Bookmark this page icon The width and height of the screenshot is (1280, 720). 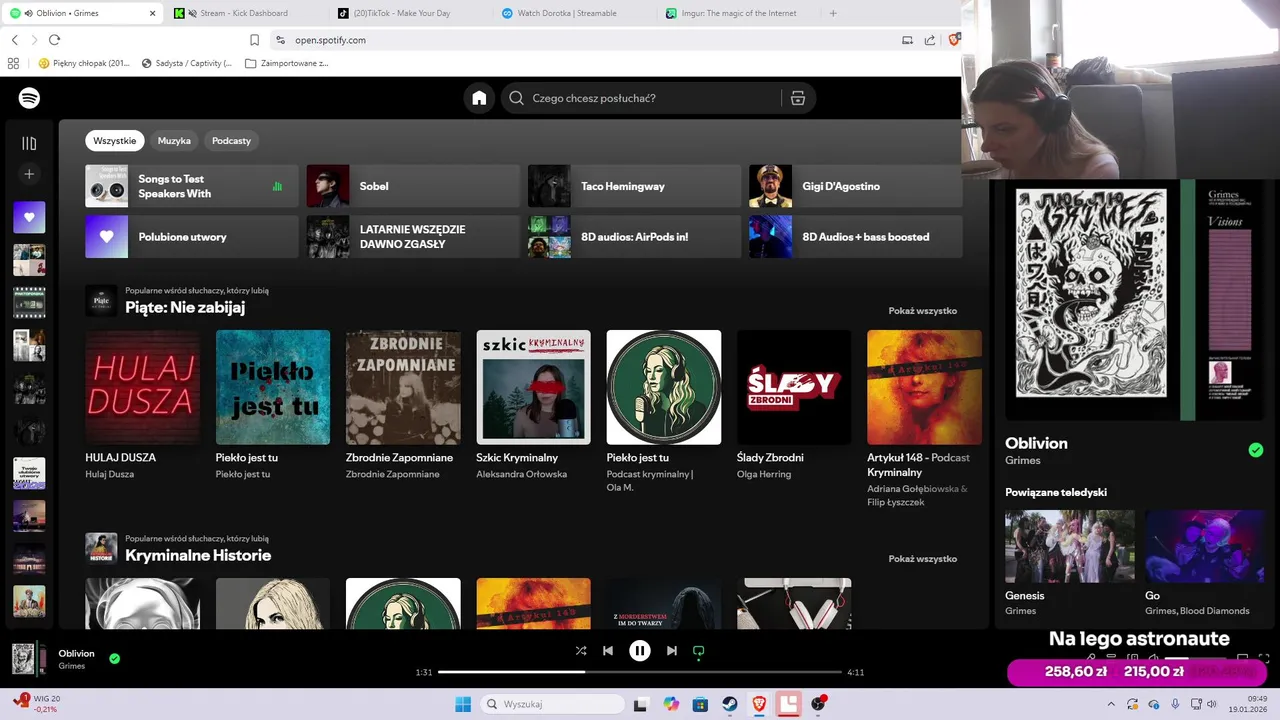click(x=254, y=40)
